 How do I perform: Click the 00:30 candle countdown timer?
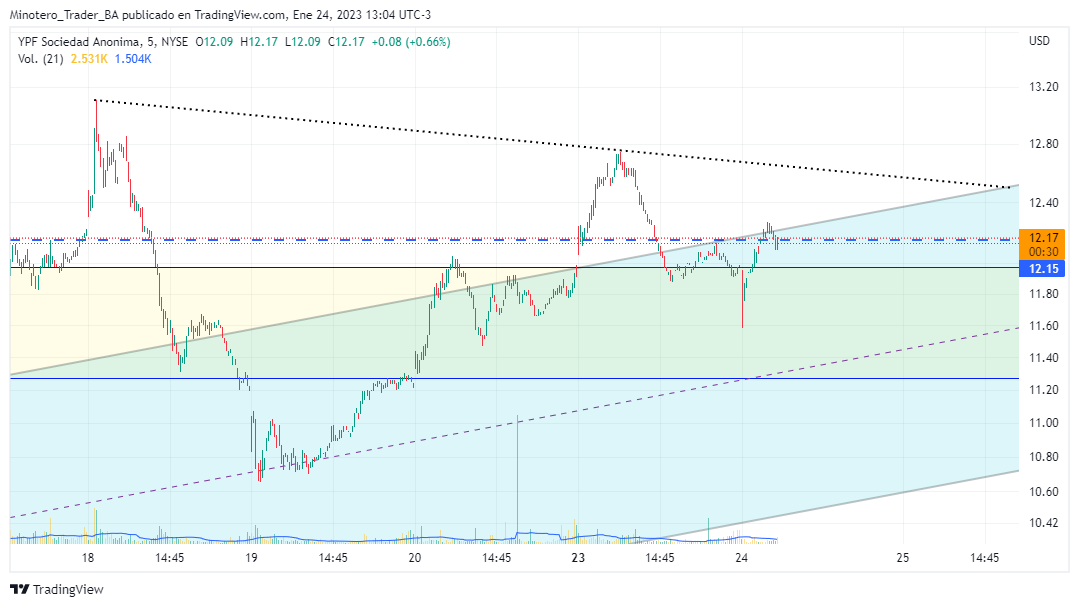coord(1043,252)
